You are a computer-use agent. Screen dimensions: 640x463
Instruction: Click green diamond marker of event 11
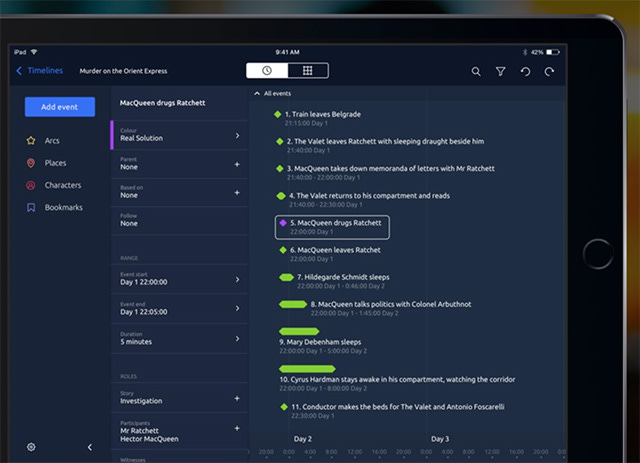[x=284, y=407]
